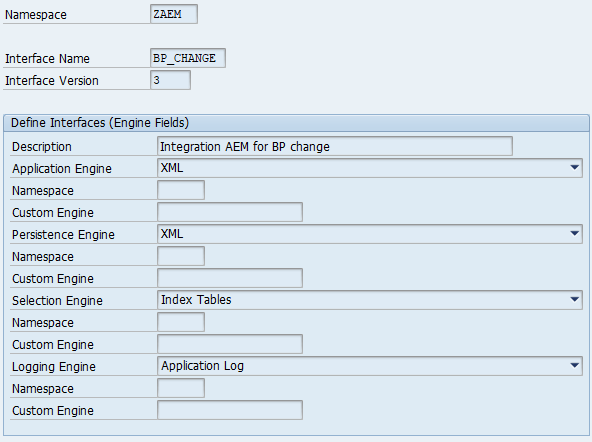Click the Description field with Integration AEM text
592x442 pixels.
[x=335, y=146]
